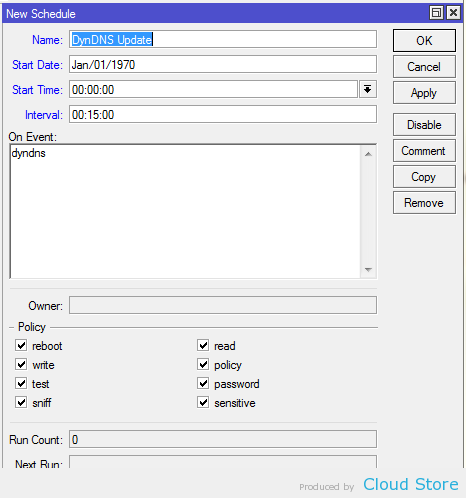Click the restore window icon in title bar
The image size is (466, 498).
coord(436,13)
